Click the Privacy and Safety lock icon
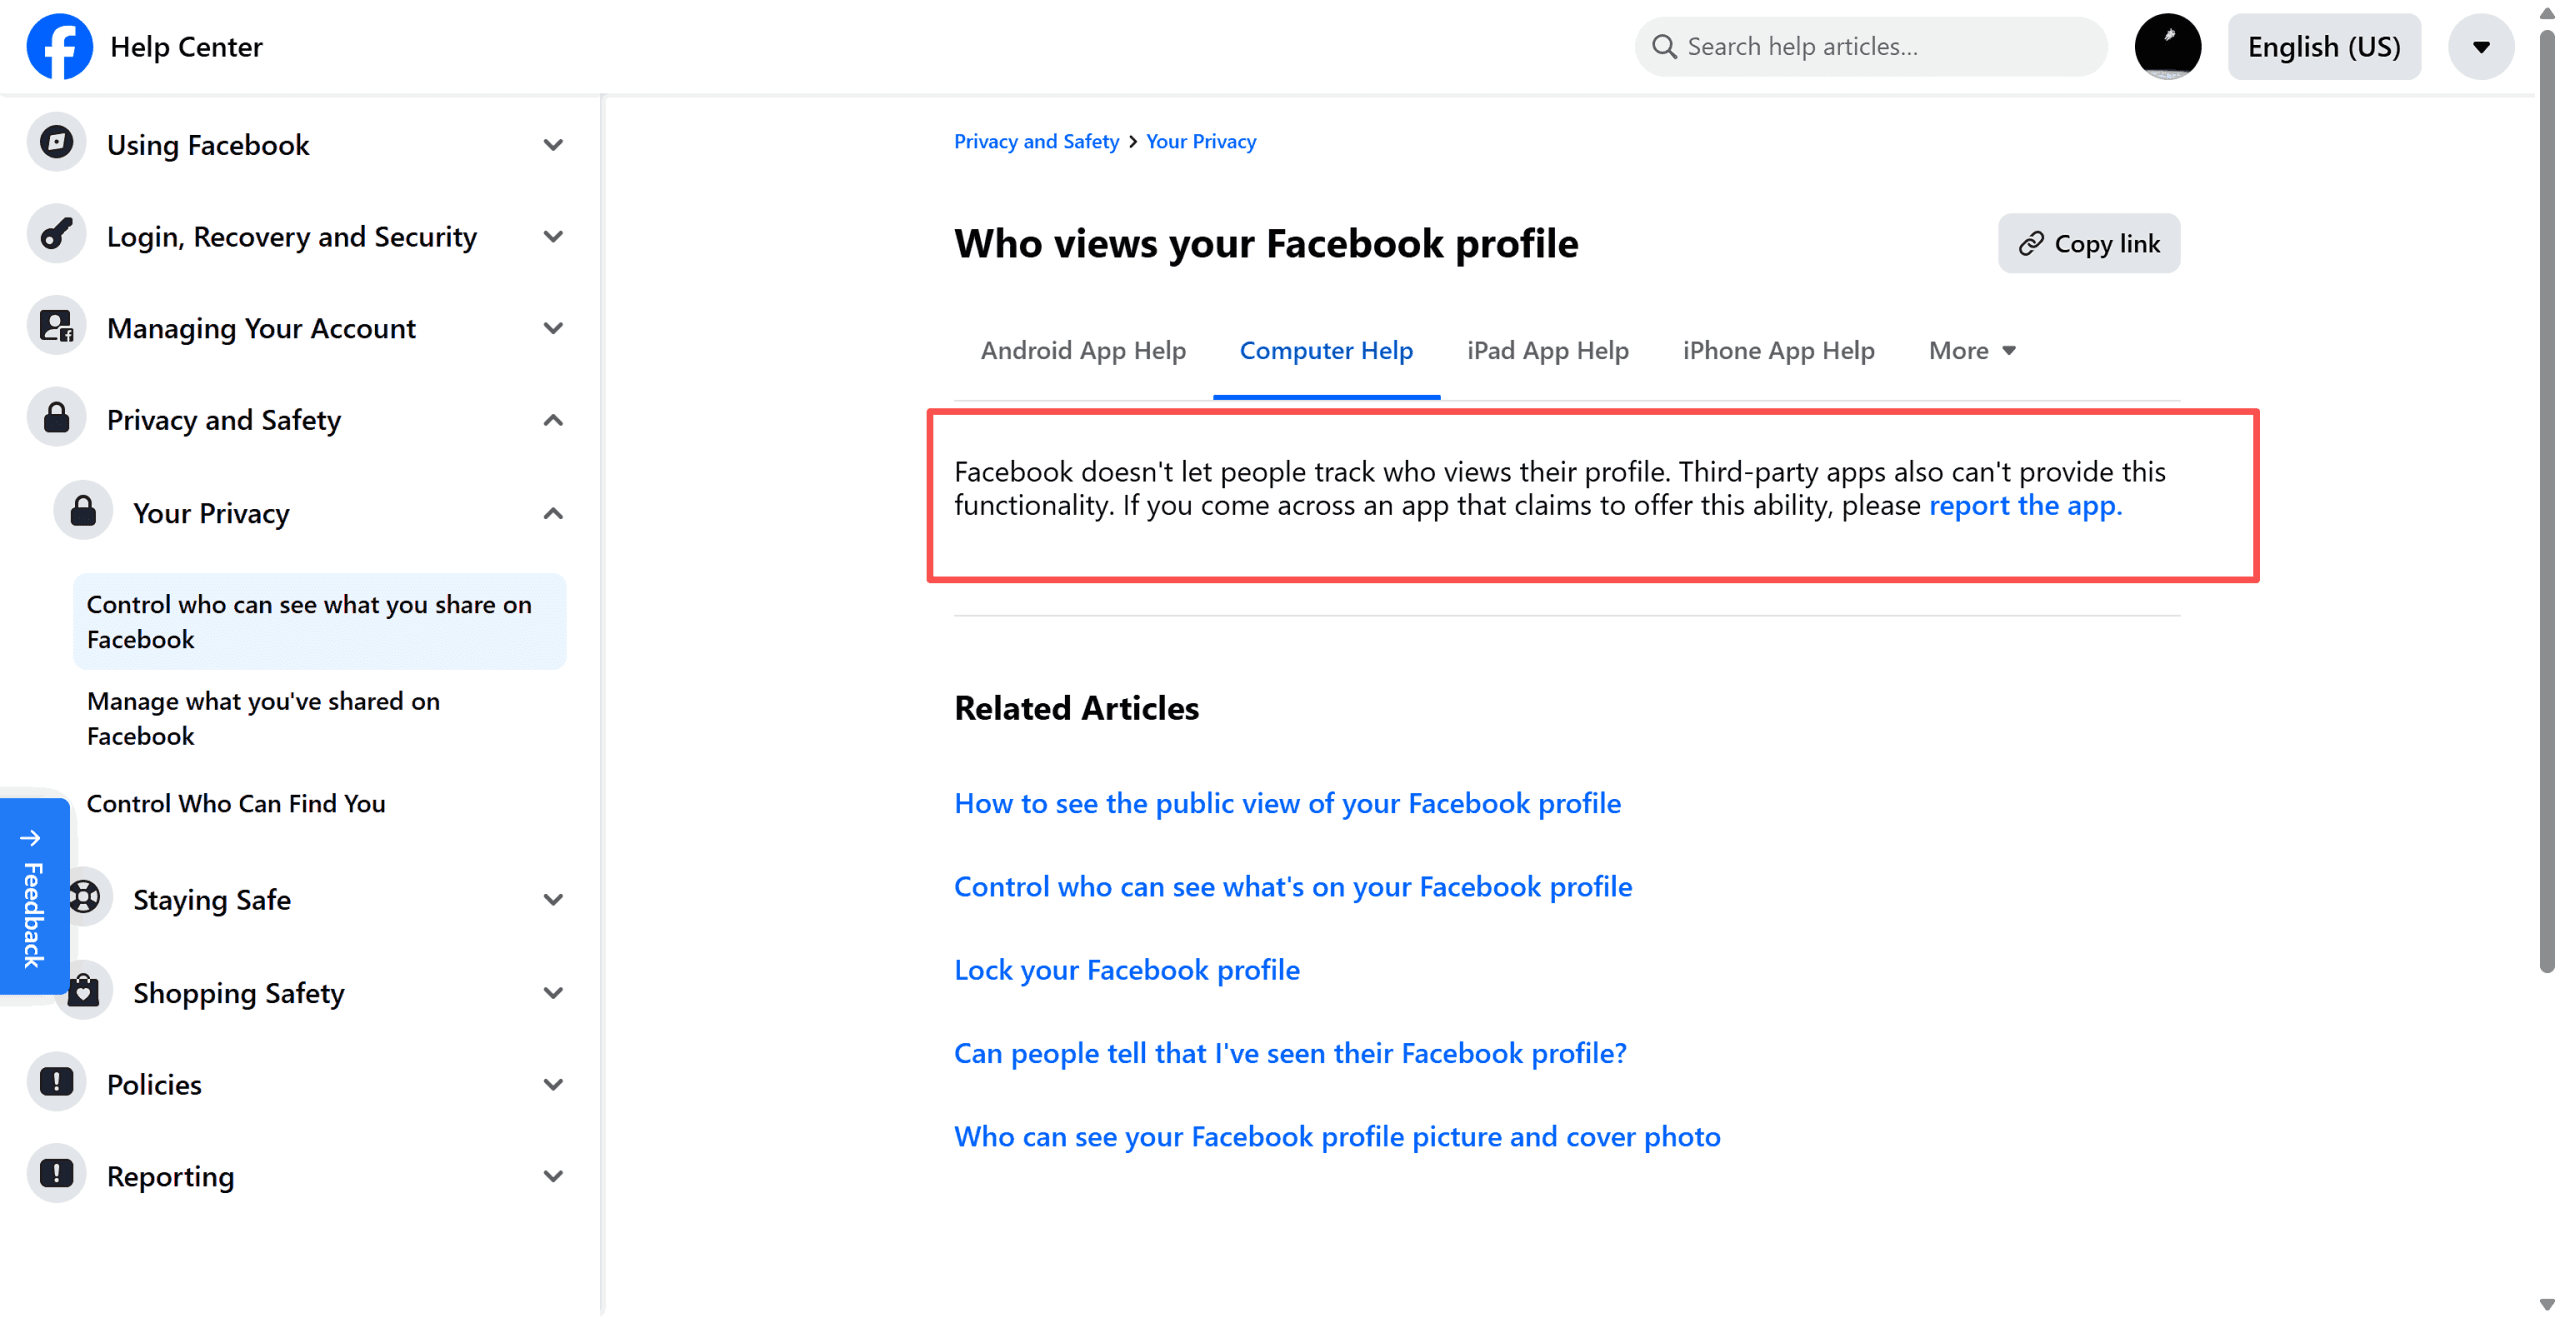 56,419
